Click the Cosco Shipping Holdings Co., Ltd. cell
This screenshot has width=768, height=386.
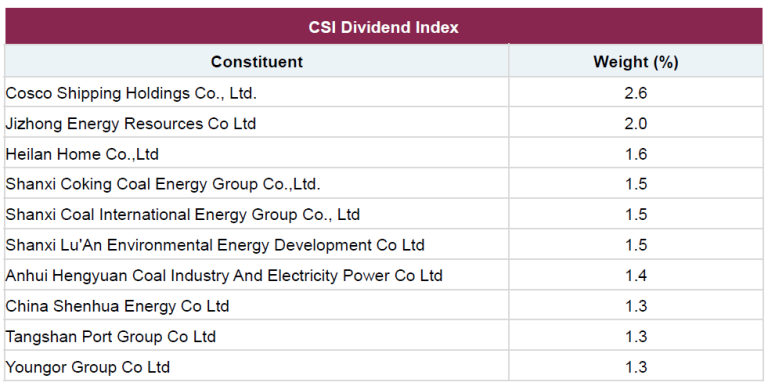257,92
